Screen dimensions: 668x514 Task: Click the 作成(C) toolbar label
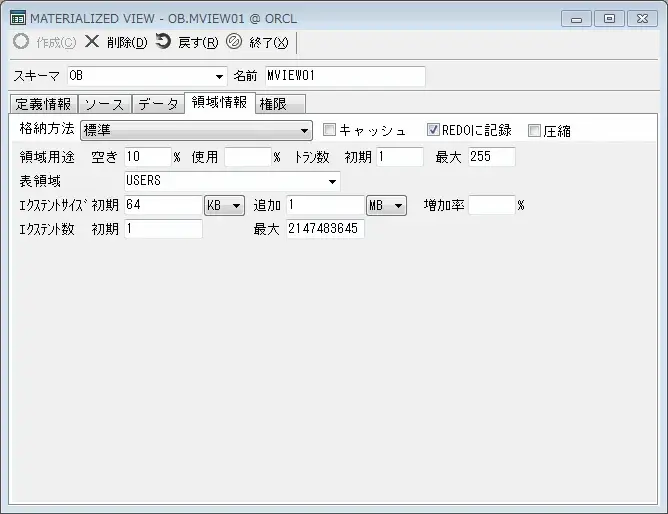56,43
